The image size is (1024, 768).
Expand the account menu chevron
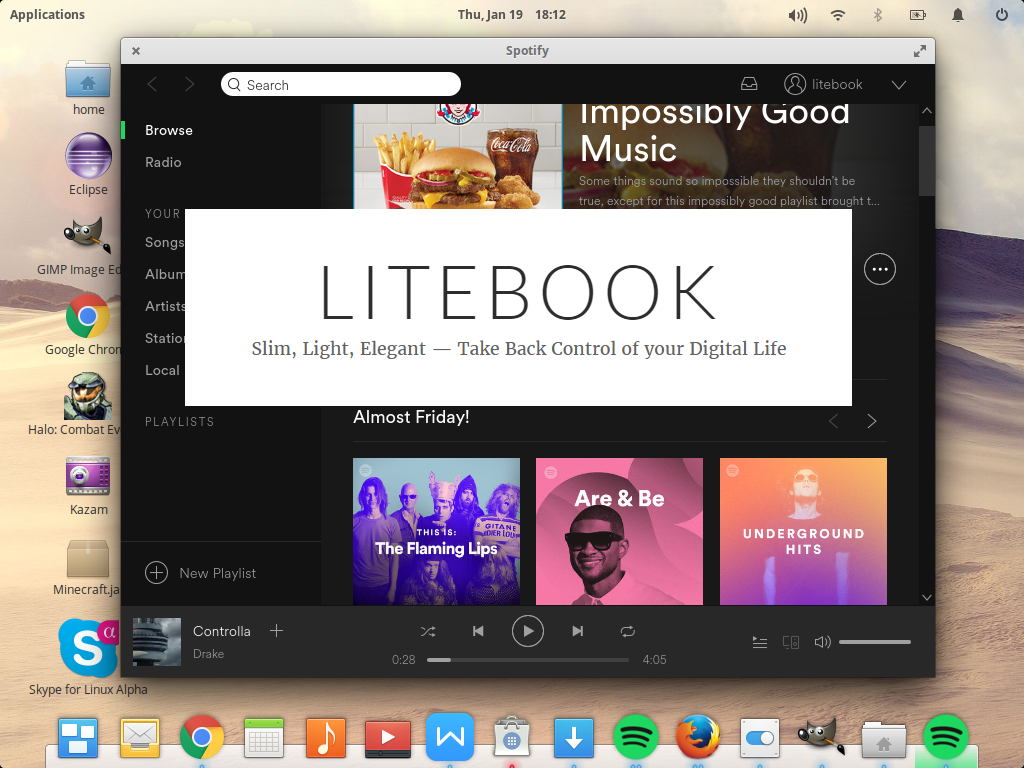coord(899,85)
